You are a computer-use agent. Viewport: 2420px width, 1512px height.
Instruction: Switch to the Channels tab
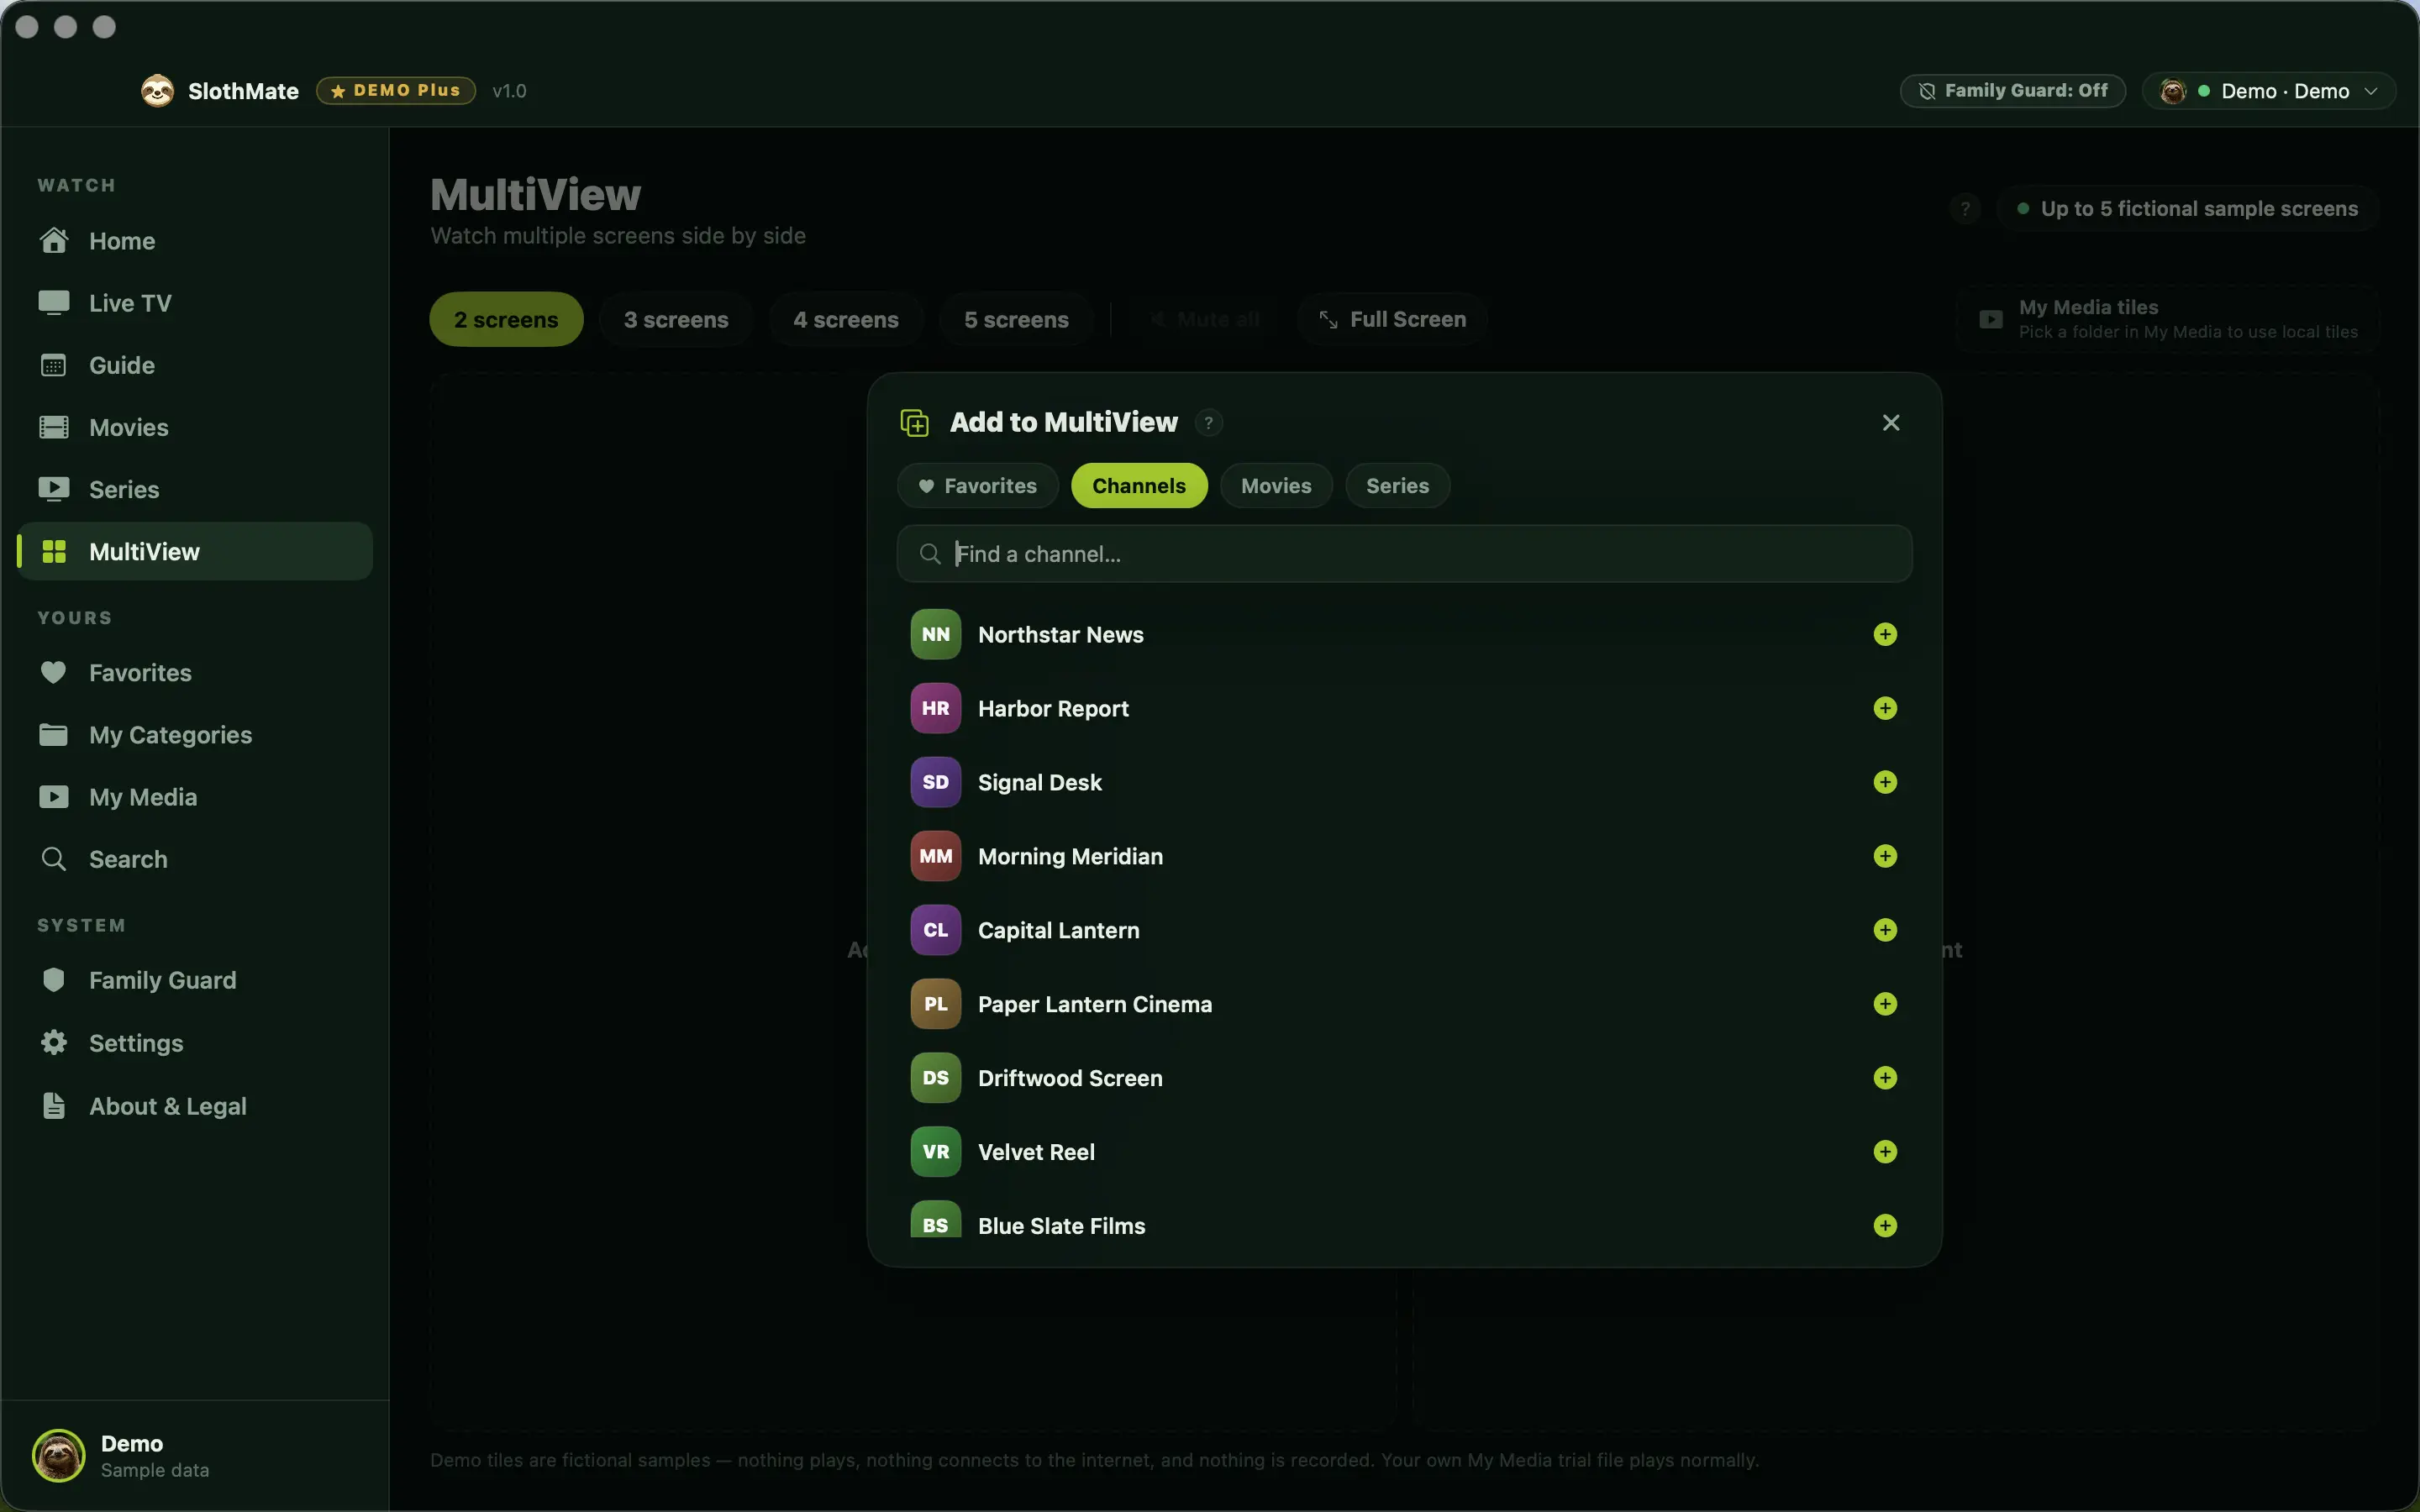coord(1139,486)
